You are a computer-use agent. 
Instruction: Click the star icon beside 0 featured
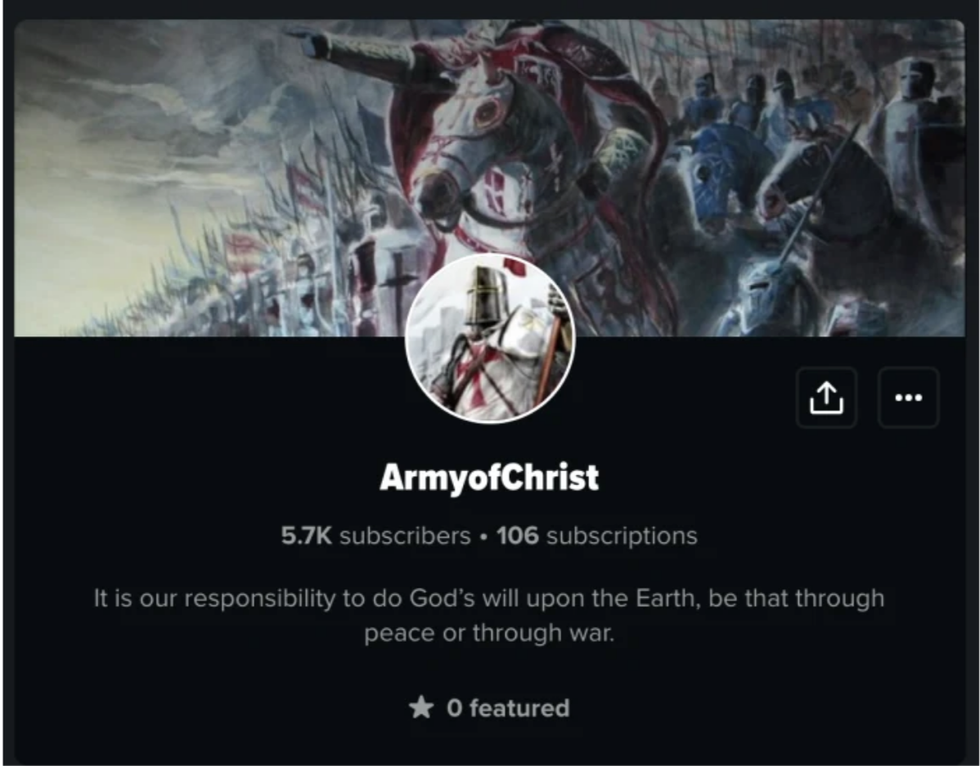(x=421, y=708)
